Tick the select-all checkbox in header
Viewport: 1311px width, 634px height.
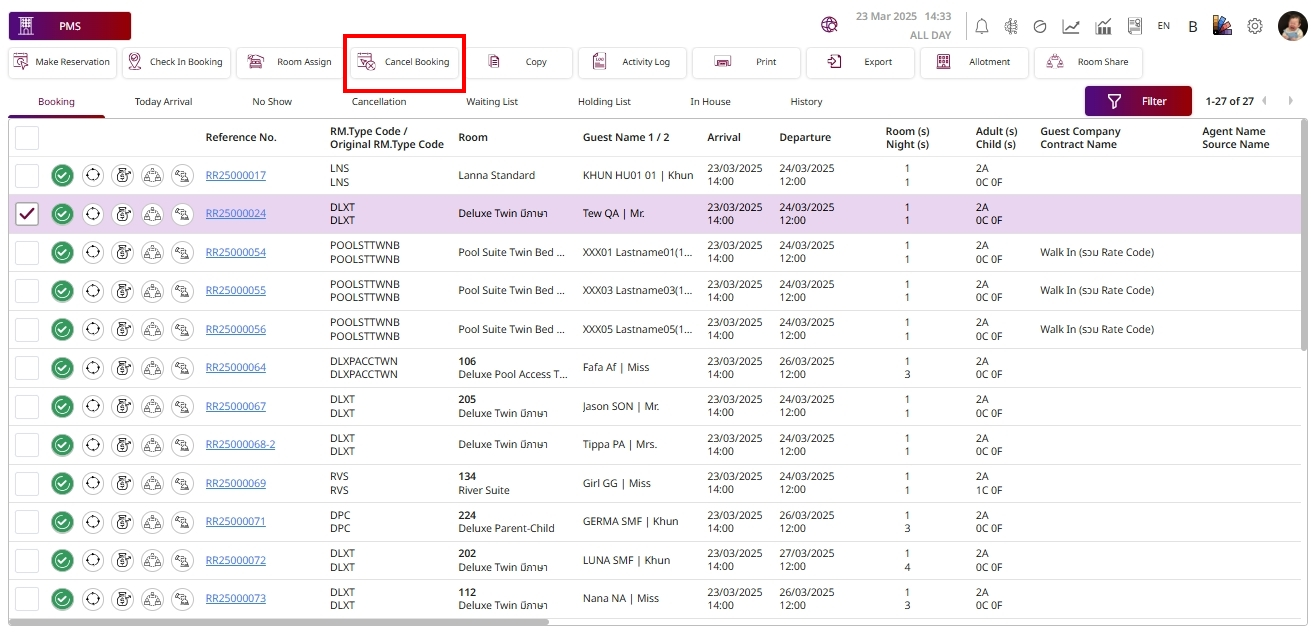tap(27, 138)
